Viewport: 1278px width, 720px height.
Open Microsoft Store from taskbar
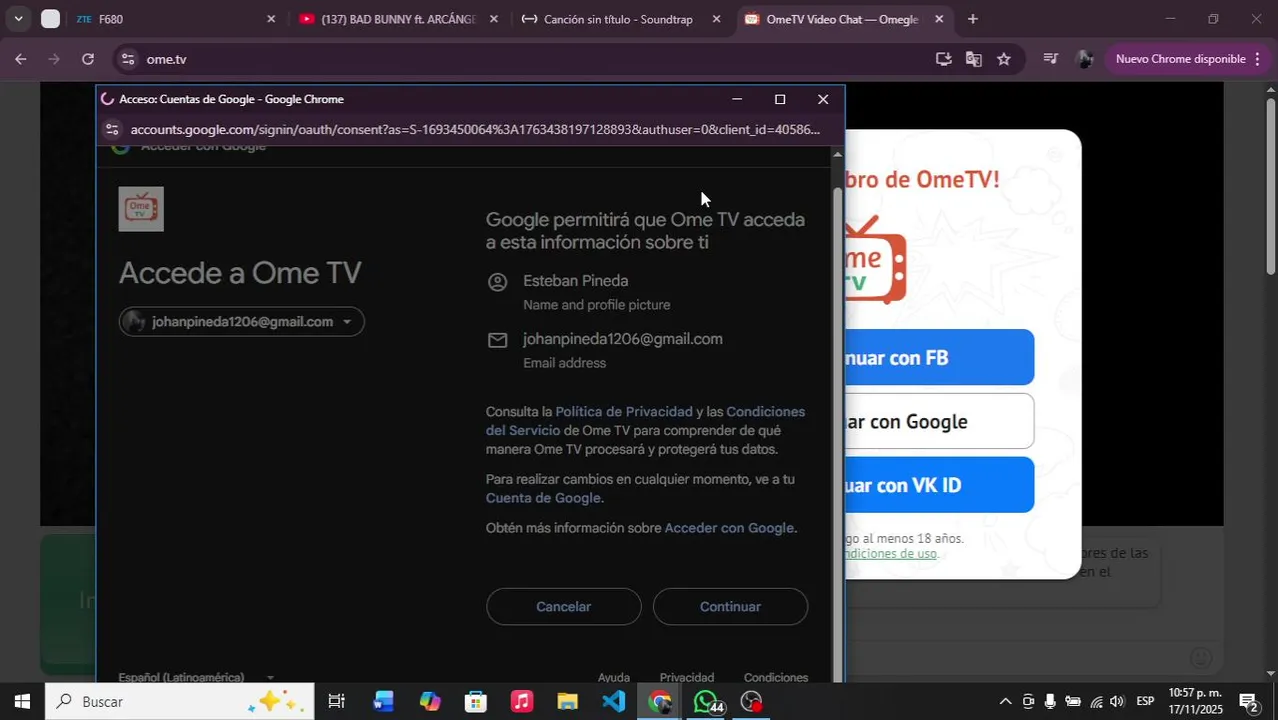[476, 702]
